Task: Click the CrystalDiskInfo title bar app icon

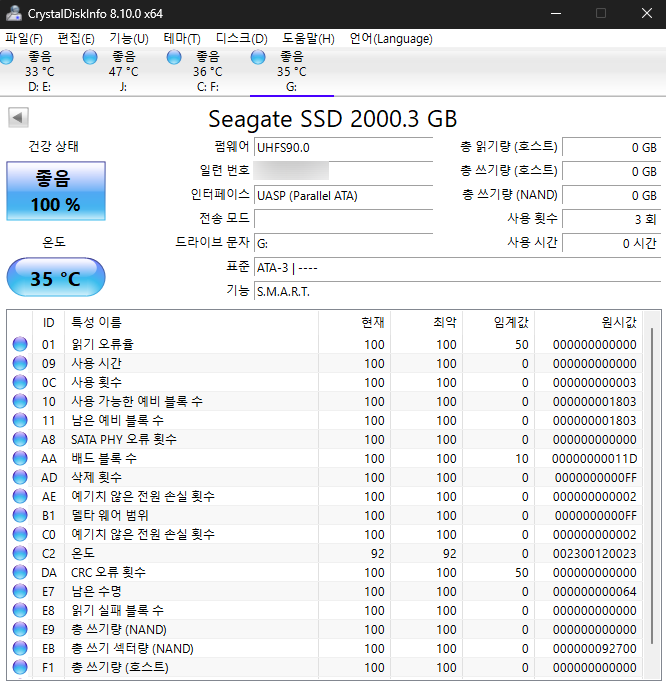Action: (13, 13)
